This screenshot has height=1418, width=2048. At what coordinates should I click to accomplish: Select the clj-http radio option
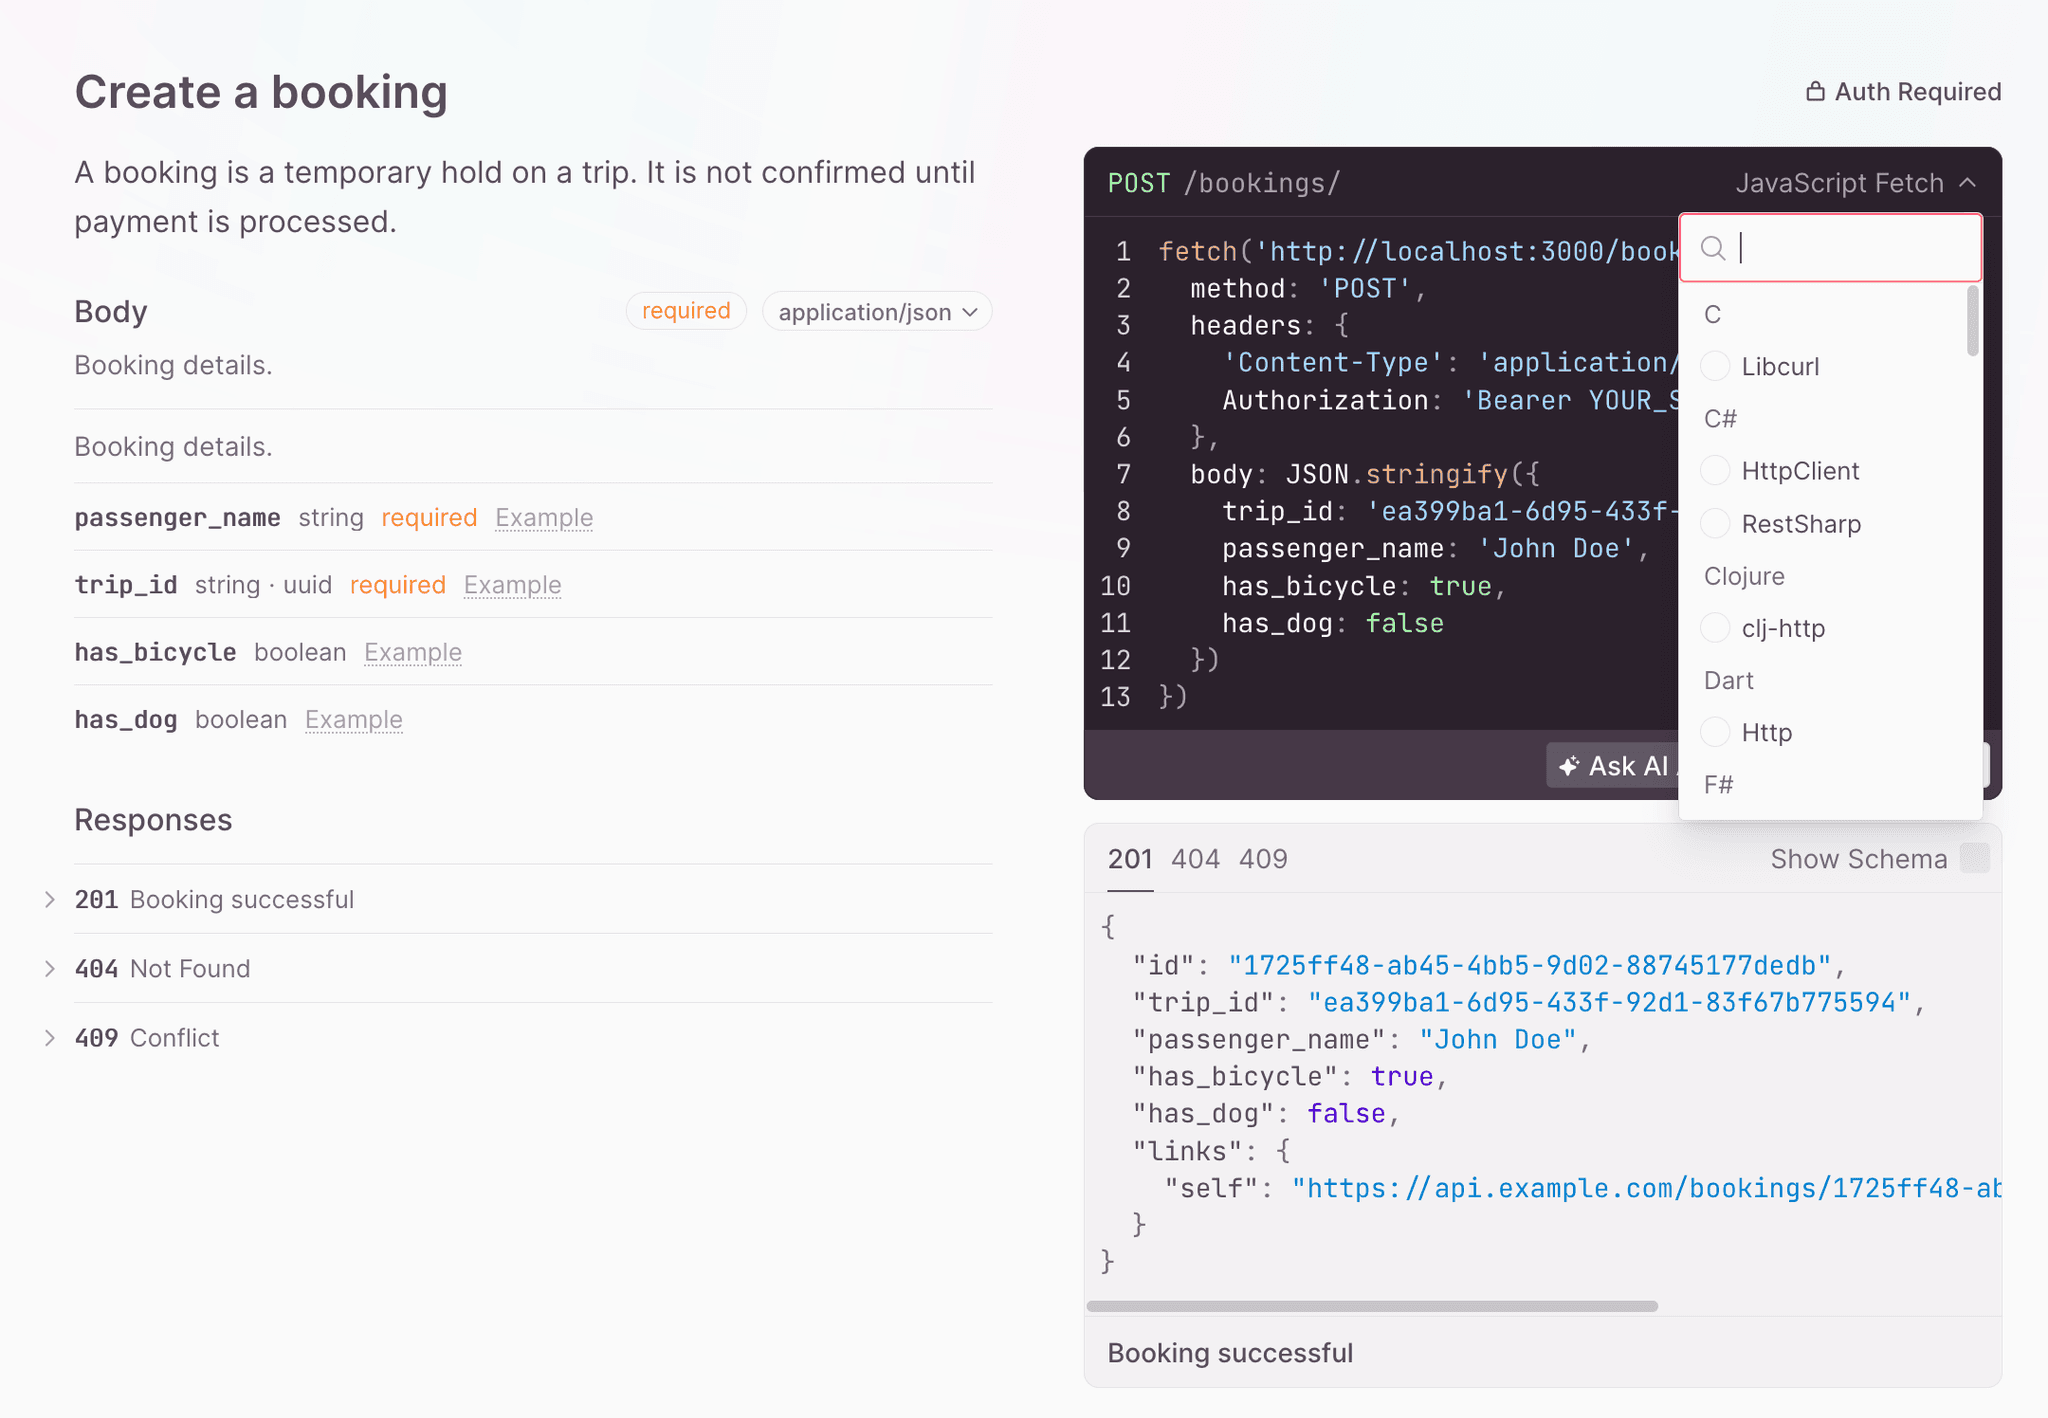[x=1715, y=628]
